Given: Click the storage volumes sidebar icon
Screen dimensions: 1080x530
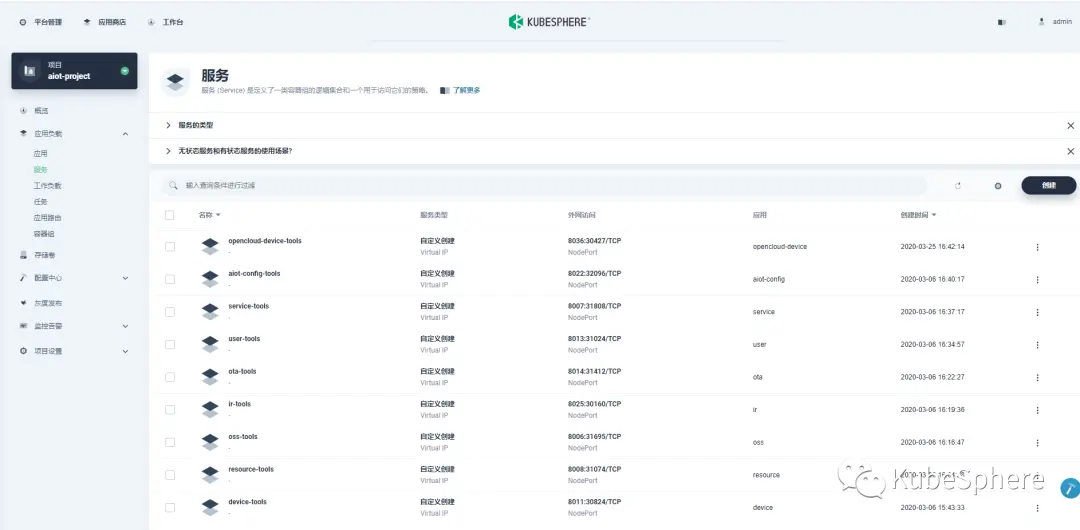Looking at the screenshot, I should coord(23,255).
